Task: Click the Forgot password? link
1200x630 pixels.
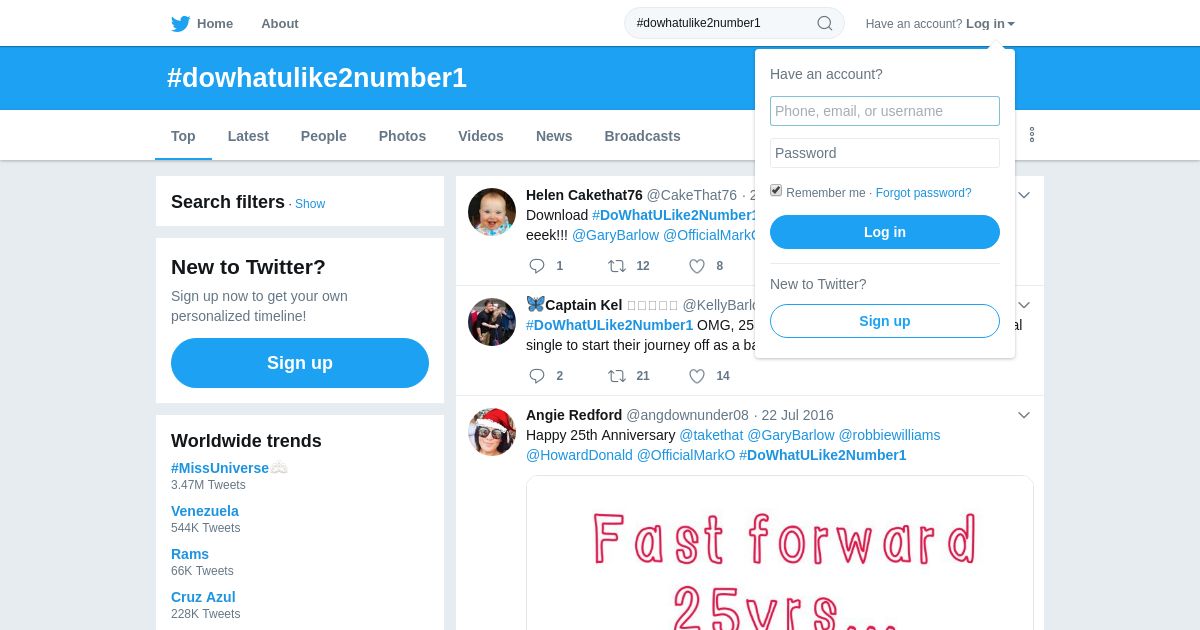Action: coord(923,193)
